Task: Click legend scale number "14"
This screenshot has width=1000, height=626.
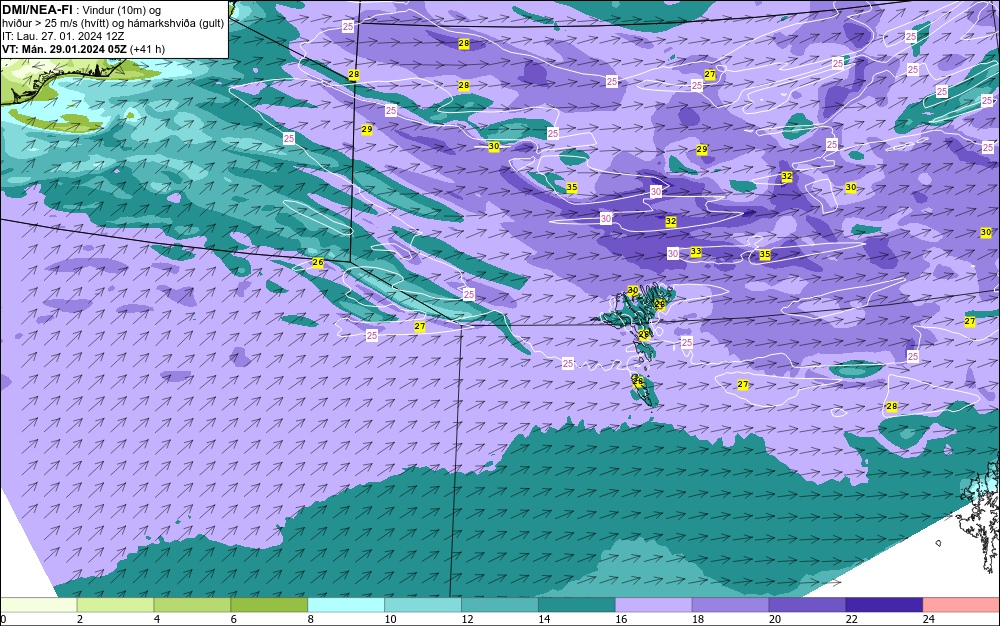Action: 544,619
